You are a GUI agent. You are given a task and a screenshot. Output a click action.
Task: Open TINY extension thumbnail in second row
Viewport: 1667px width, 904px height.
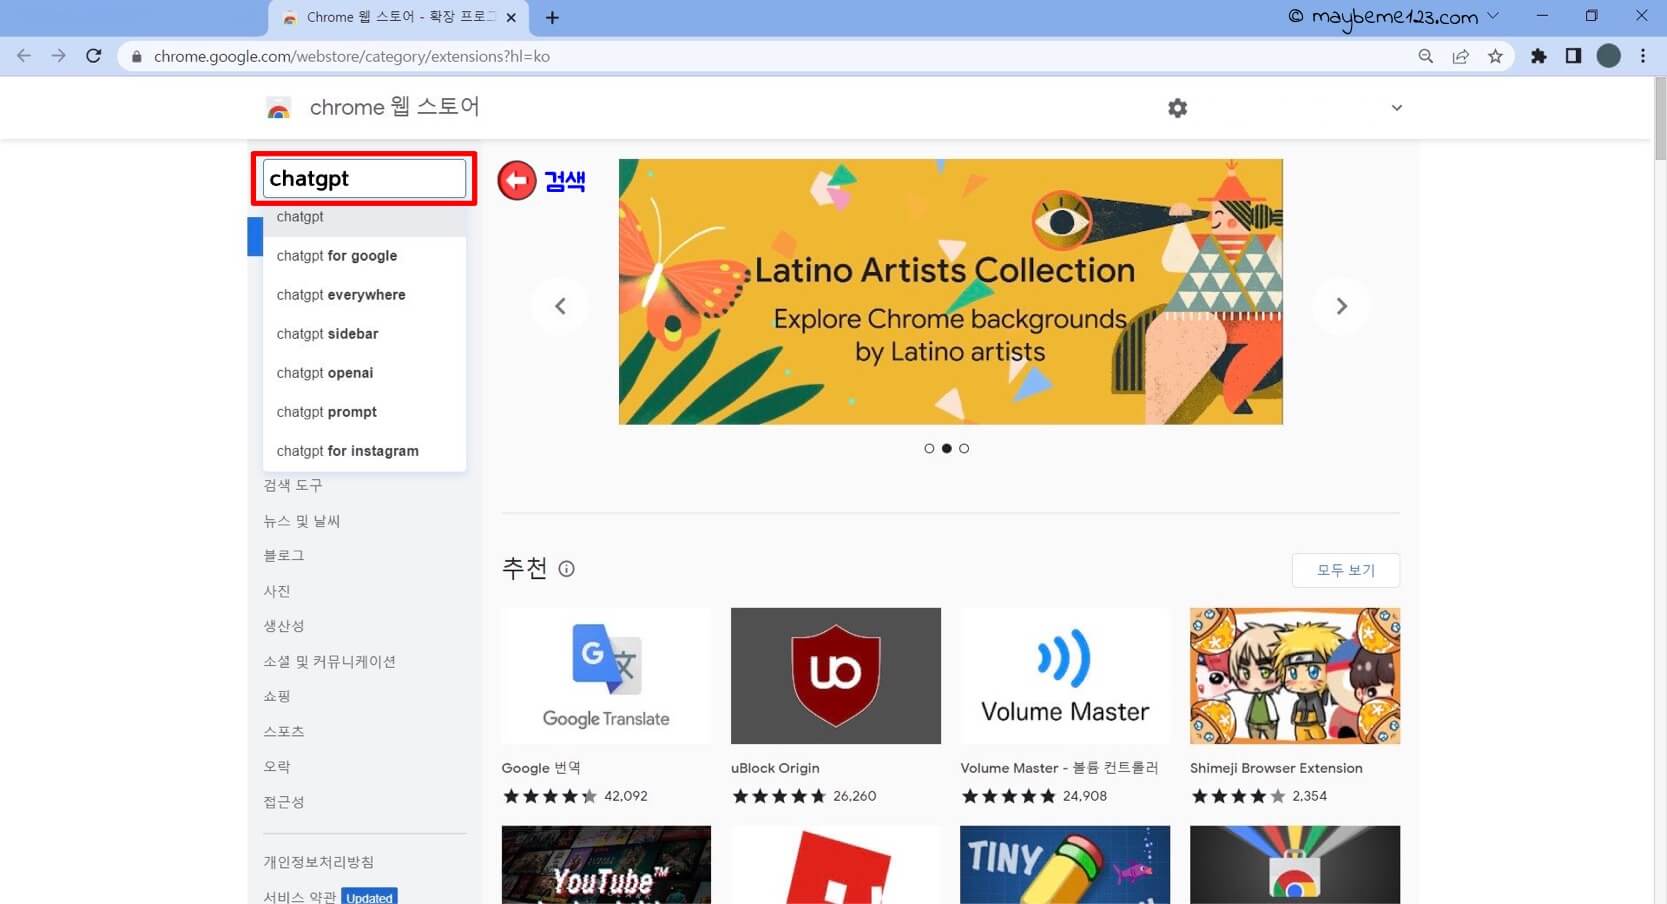[x=1065, y=865]
